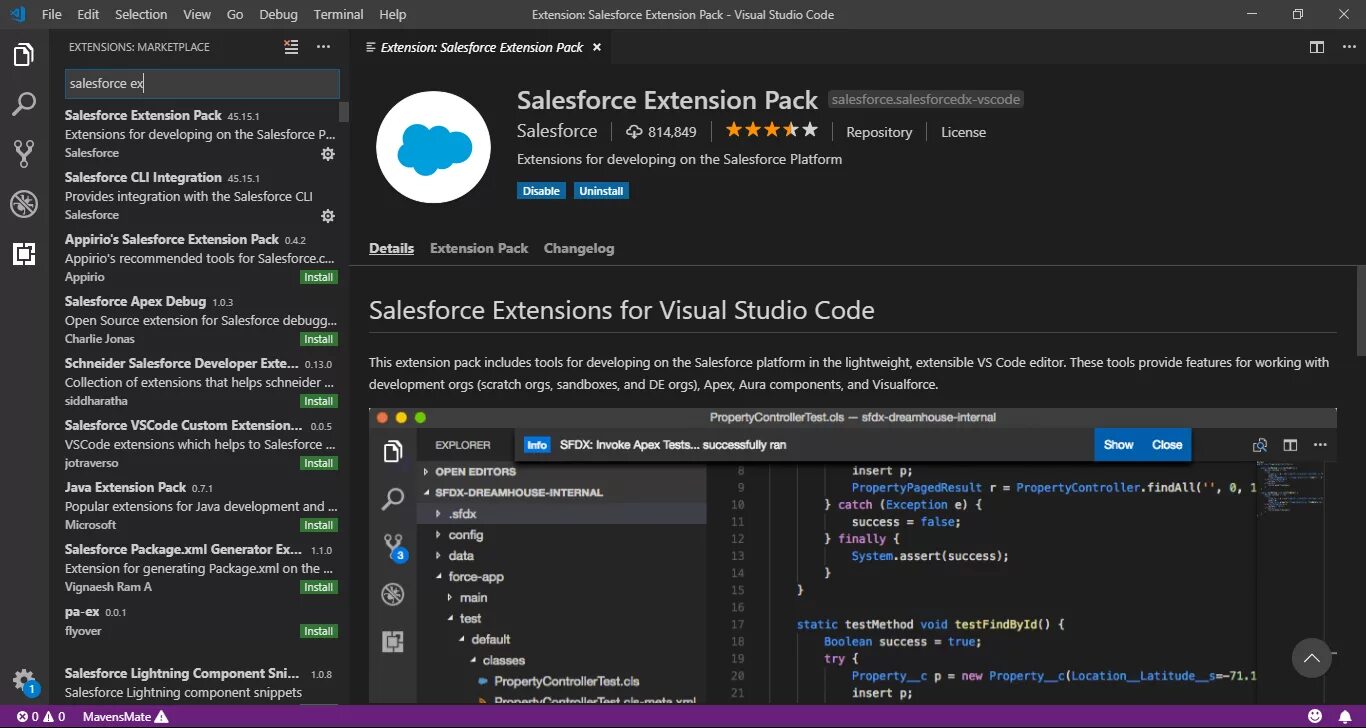Click the Salesforce cloud logo
This screenshot has height=728, width=1366.
click(433, 146)
